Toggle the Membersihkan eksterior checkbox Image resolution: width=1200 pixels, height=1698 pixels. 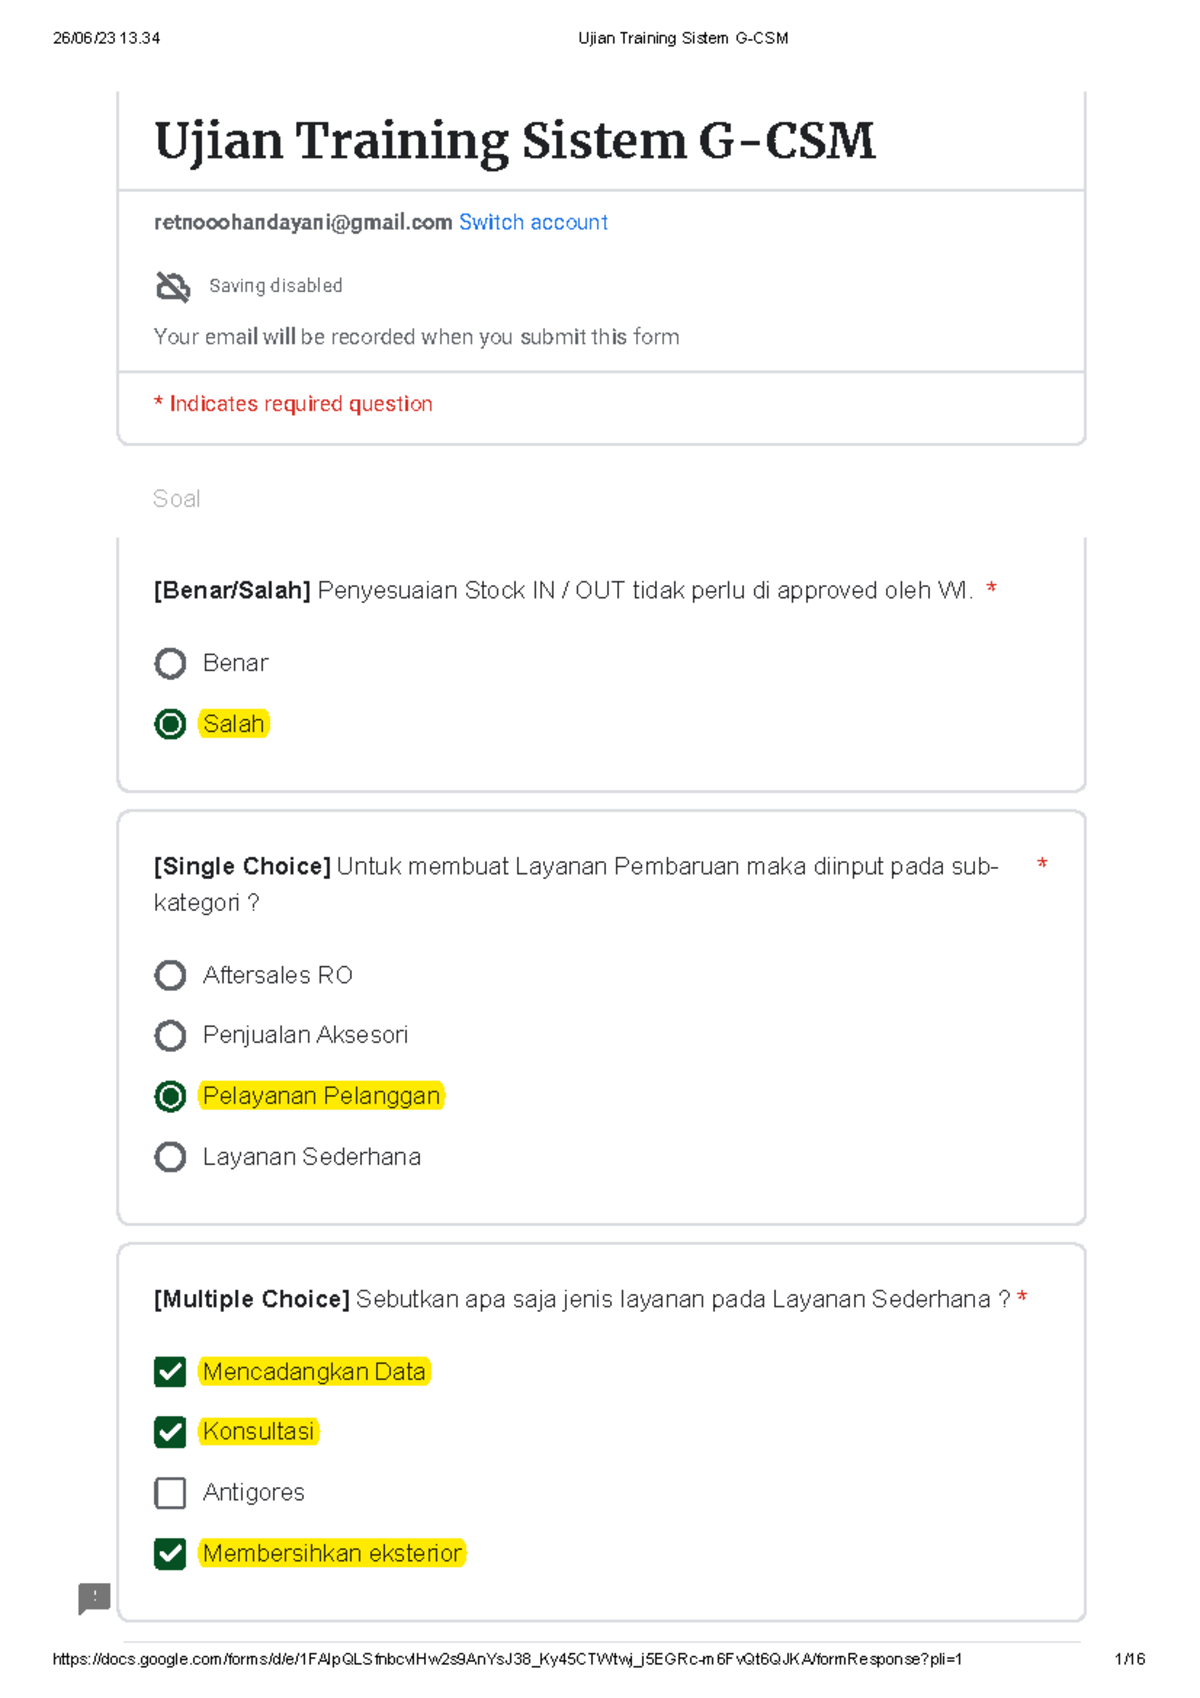tap(170, 1553)
